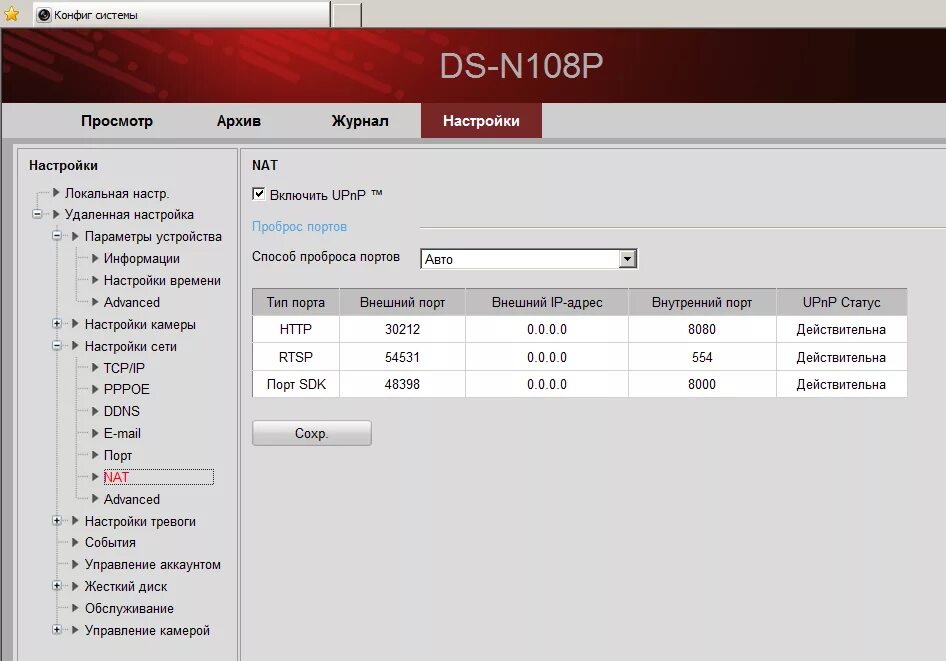
Task: Select Обслуживание in the tree
Action: click(x=129, y=608)
